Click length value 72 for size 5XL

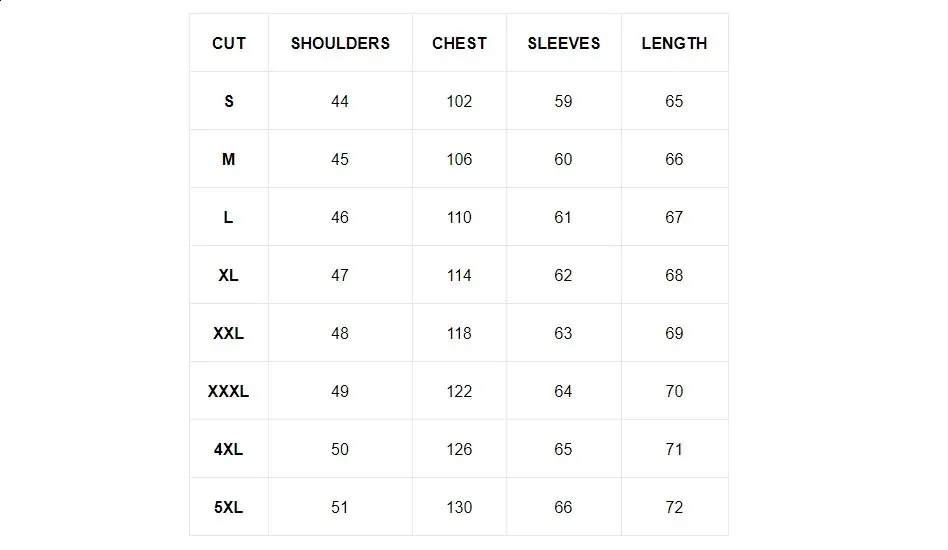674,507
